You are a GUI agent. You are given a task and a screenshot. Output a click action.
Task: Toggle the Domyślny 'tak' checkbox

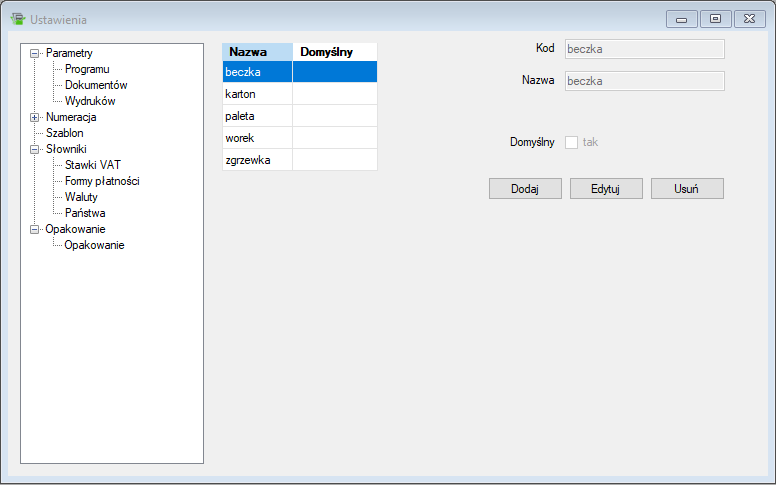pos(572,142)
